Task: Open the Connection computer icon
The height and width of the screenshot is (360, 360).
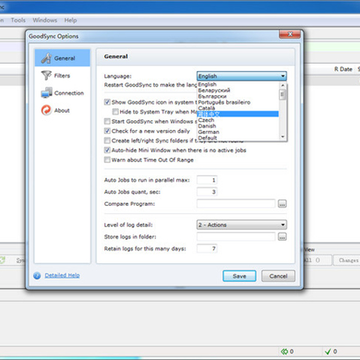Action: coord(46,93)
